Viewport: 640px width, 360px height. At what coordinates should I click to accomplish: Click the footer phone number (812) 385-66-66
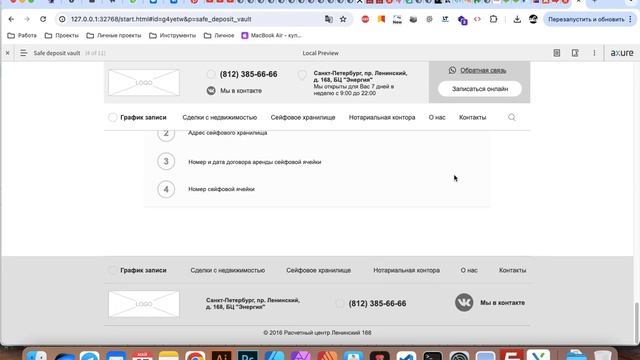[377, 304]
